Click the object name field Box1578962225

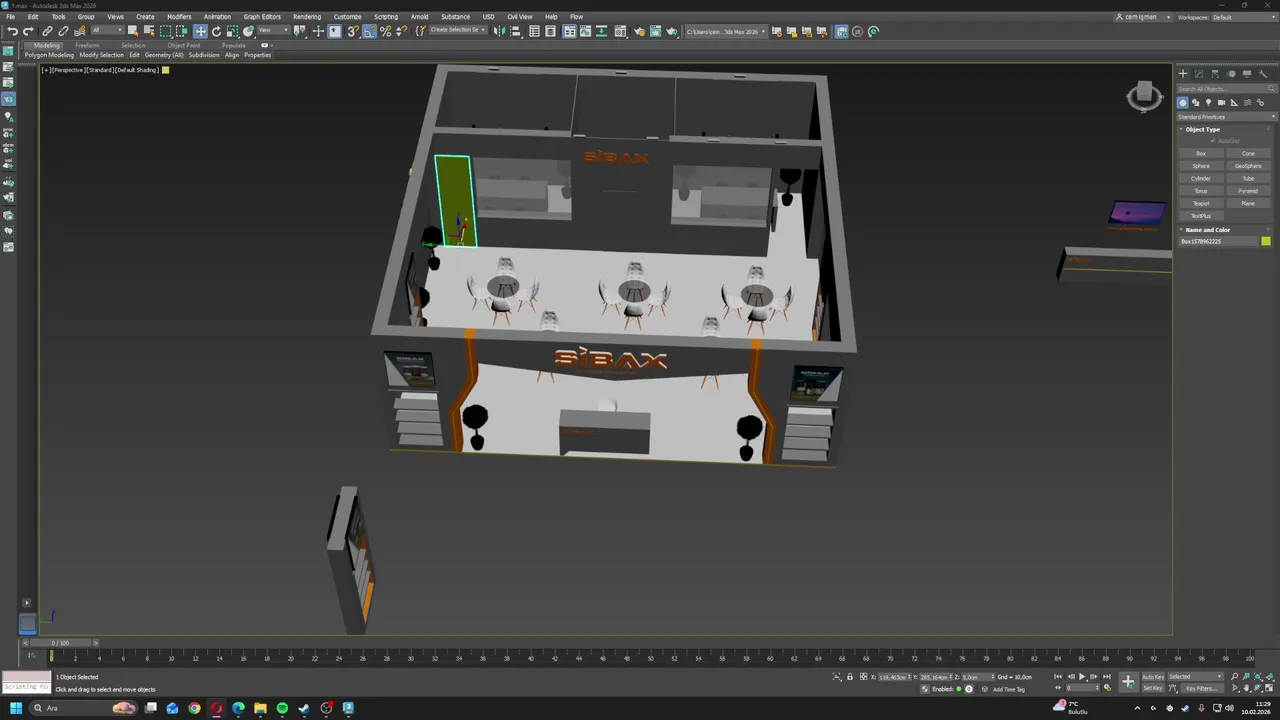pos(1218,241)
